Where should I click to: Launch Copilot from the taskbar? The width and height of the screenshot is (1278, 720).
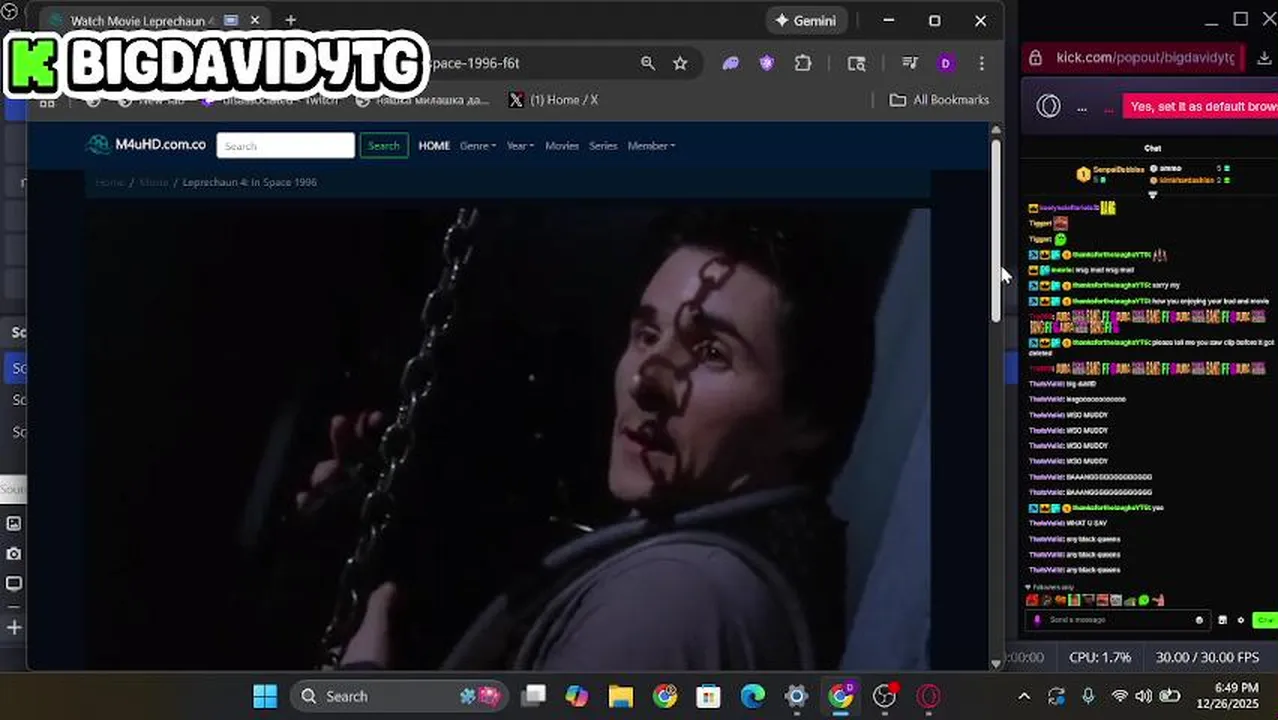click(577, 696)
